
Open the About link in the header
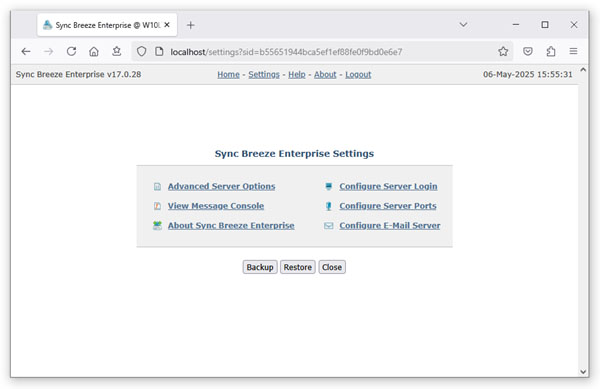325,75
